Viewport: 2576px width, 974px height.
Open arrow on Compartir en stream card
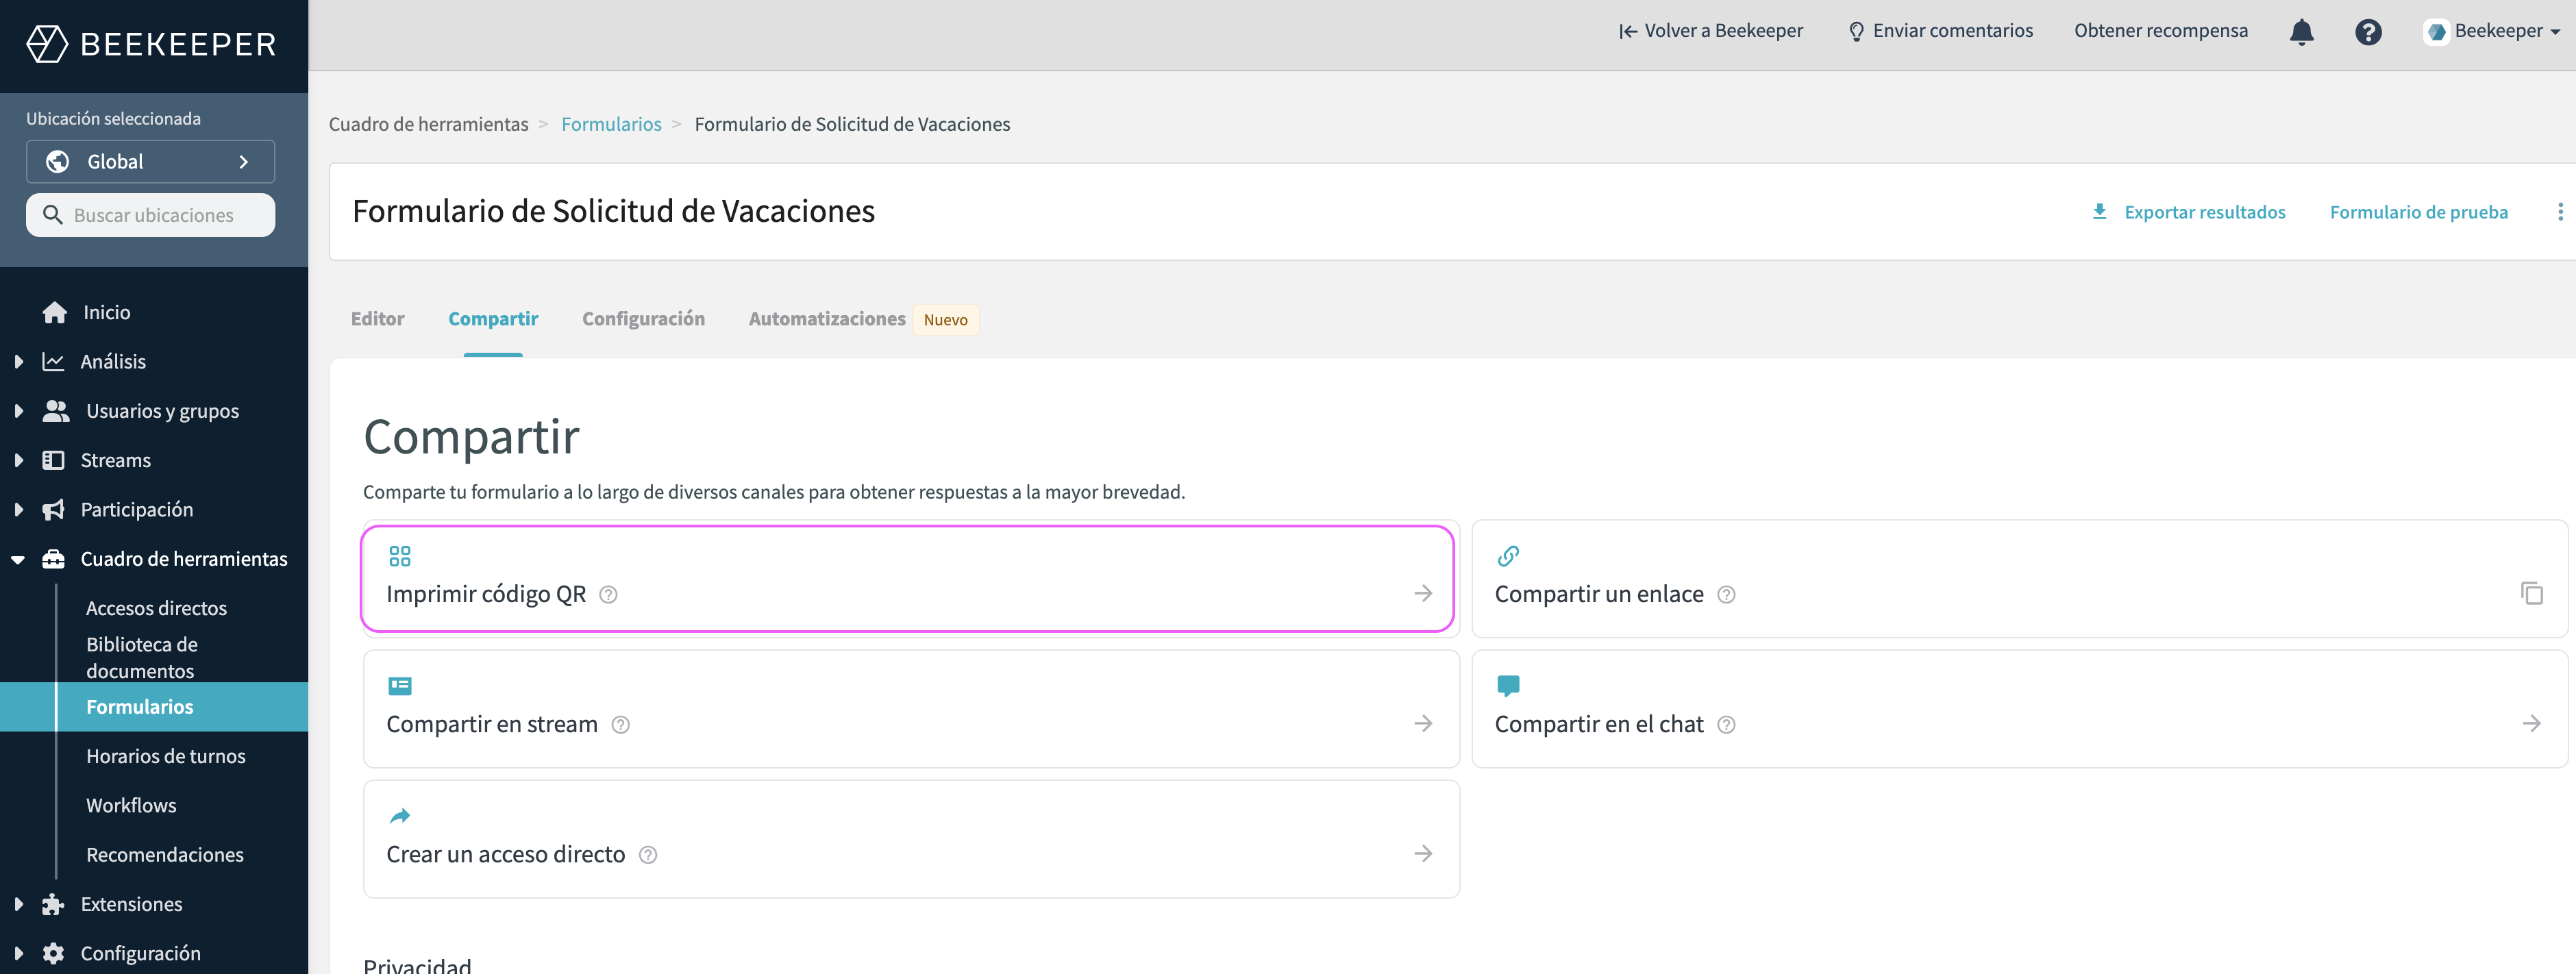pyautogui.click(x=1423, y=724)
